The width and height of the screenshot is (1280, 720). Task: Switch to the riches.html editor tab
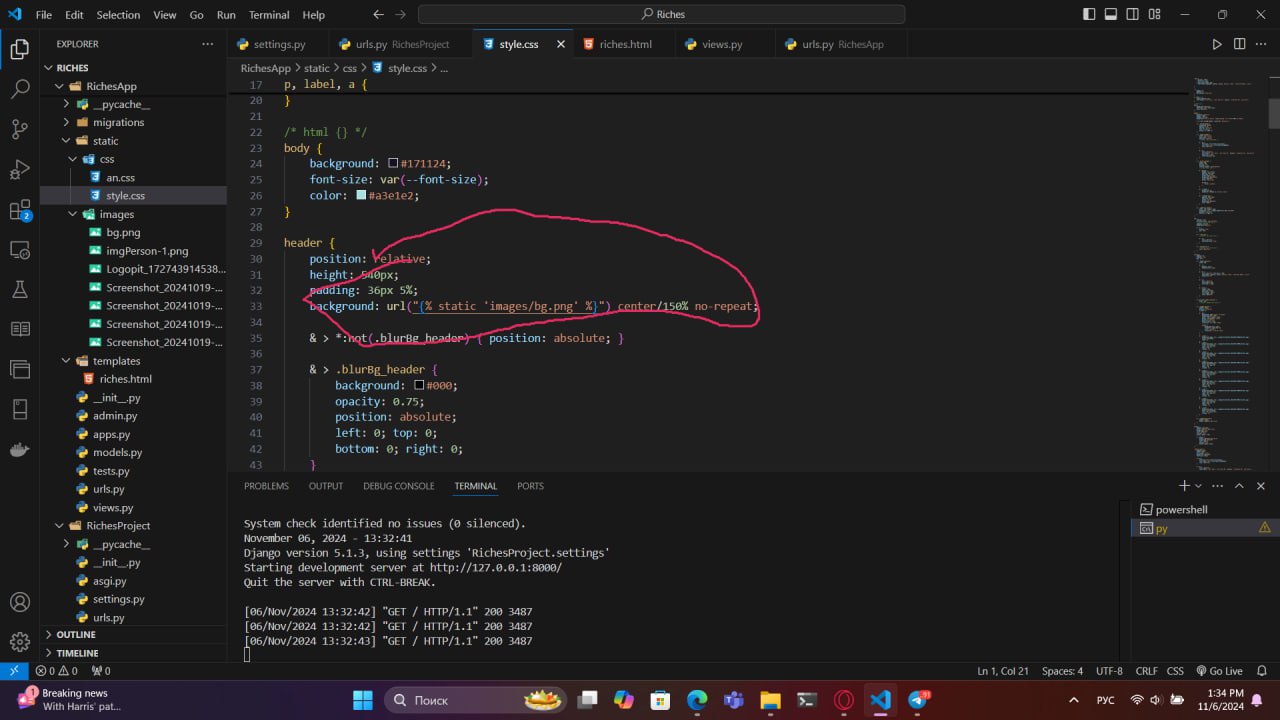[625, 44]
